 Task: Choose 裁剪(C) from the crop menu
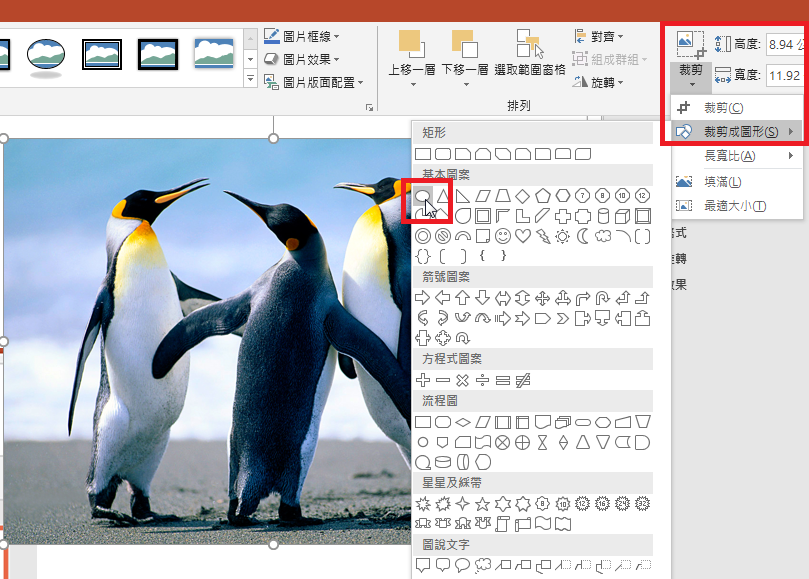737,107
